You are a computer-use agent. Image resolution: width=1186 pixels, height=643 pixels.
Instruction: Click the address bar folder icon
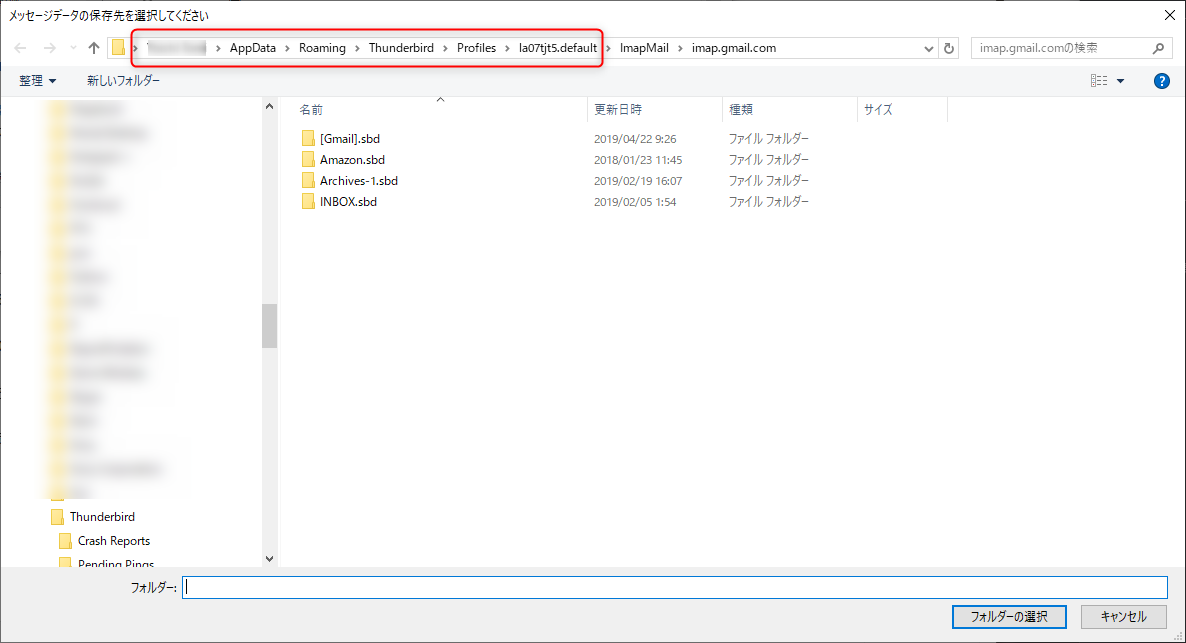[118, 48]
